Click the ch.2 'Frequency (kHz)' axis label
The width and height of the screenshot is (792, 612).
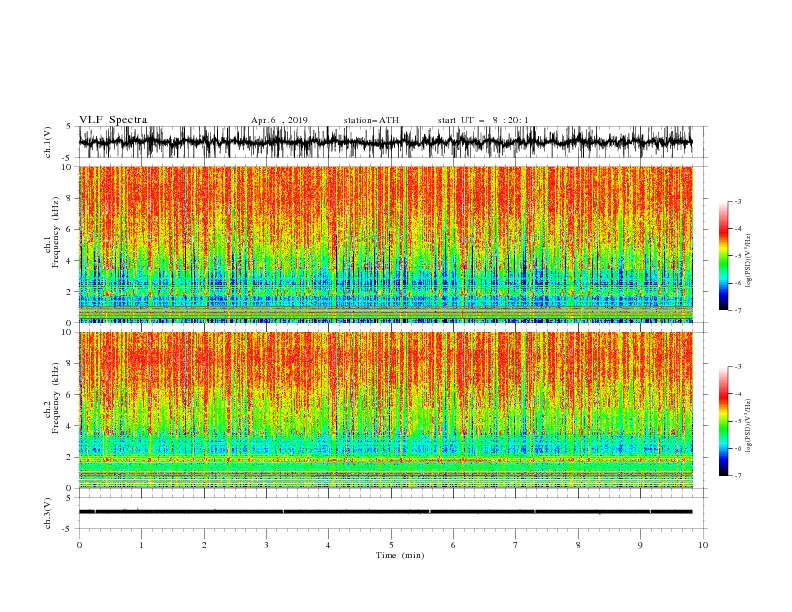[x=56, y=397]
